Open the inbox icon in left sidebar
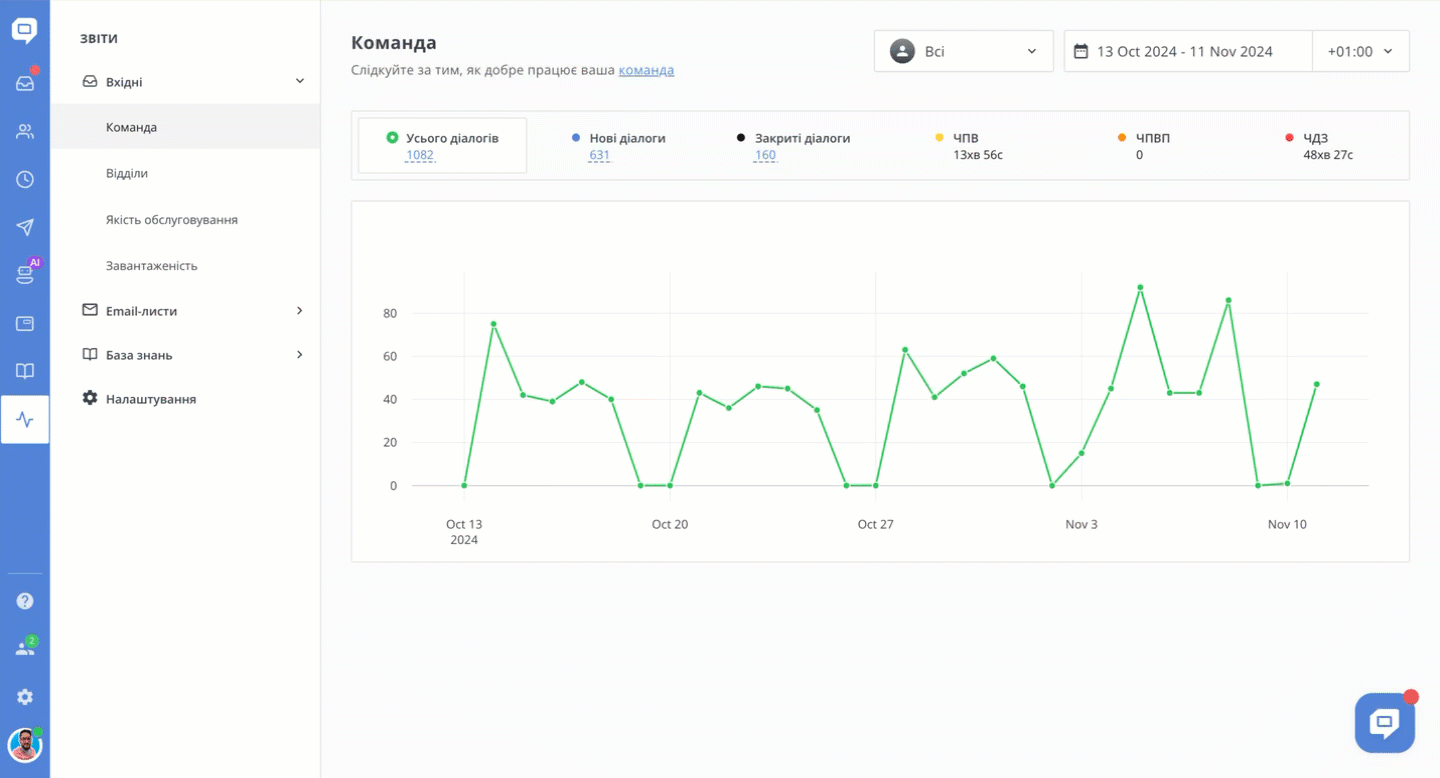Viewport: 1440px width, 778px height. [25, 83]
